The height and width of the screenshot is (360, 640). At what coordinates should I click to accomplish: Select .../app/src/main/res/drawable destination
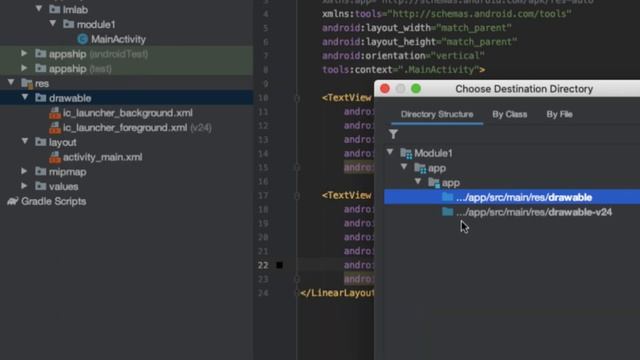tap(512, 197)
